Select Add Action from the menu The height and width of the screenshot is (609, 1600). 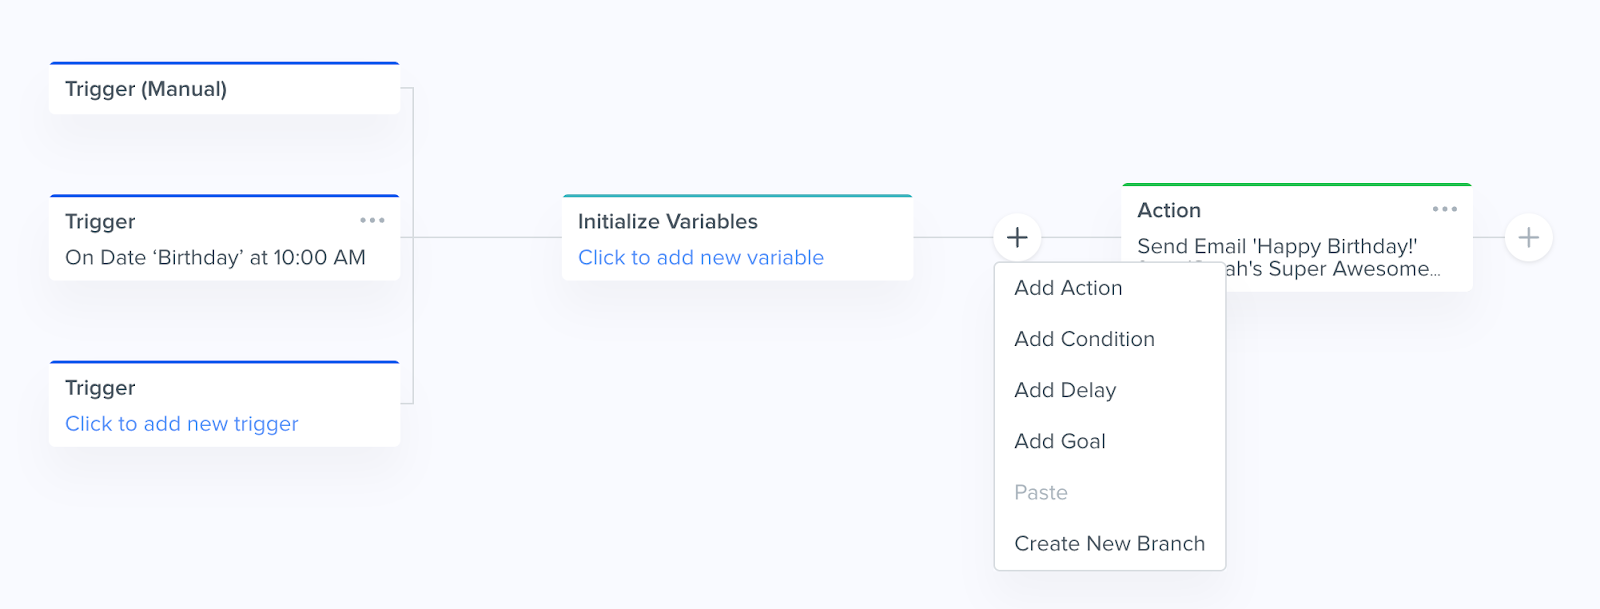click(x=1068, y=288)
